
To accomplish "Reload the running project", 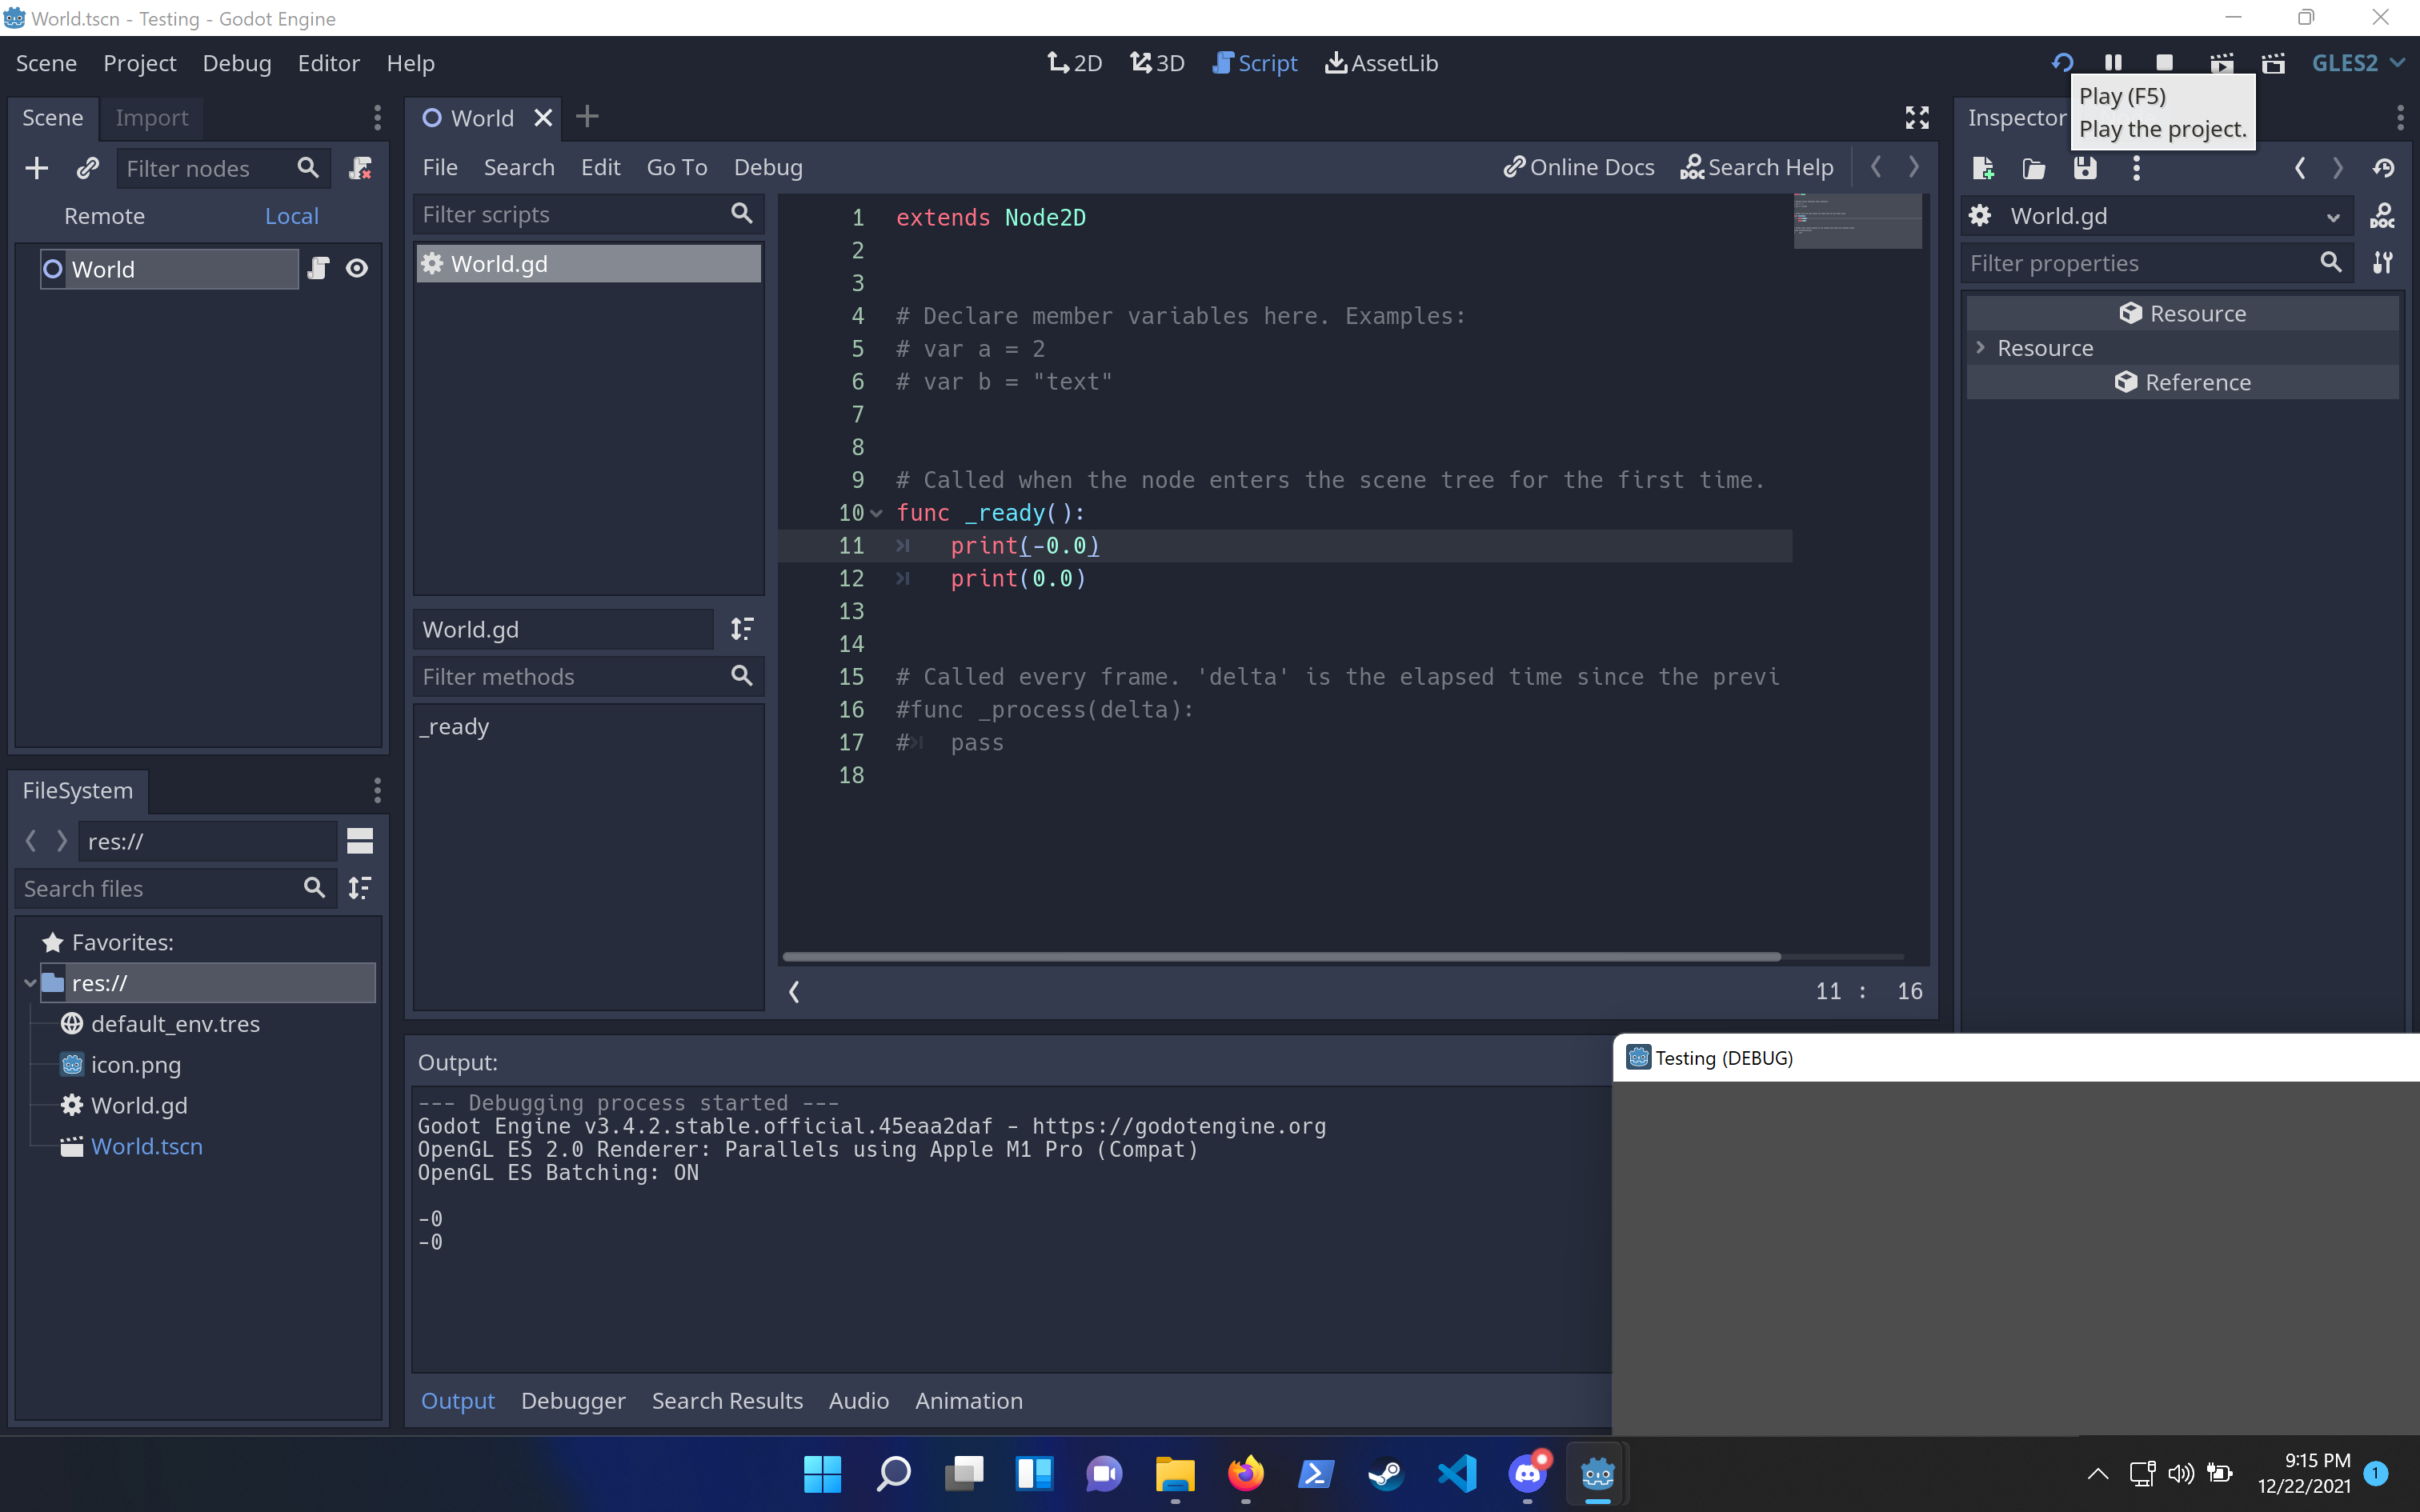I will (x=2062, y=63).
